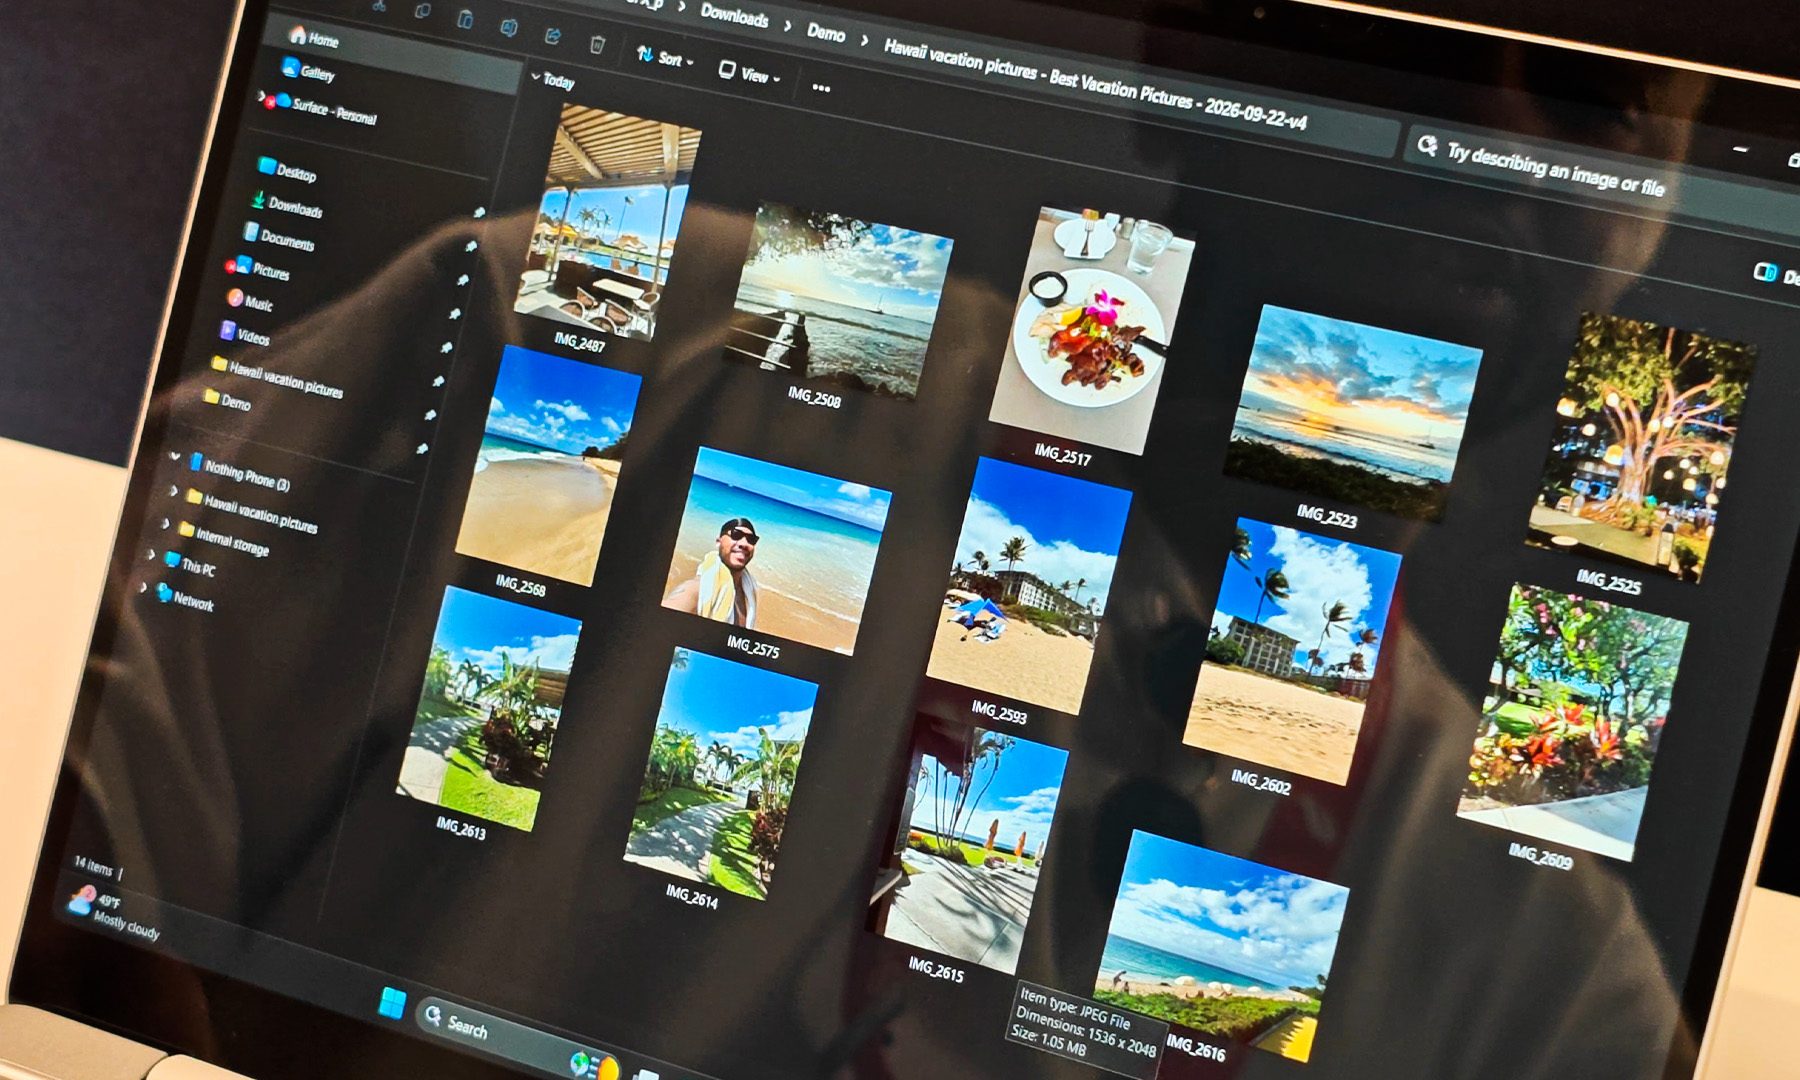
Task: Select the Videos icon in sidebar
Action: 228,331
